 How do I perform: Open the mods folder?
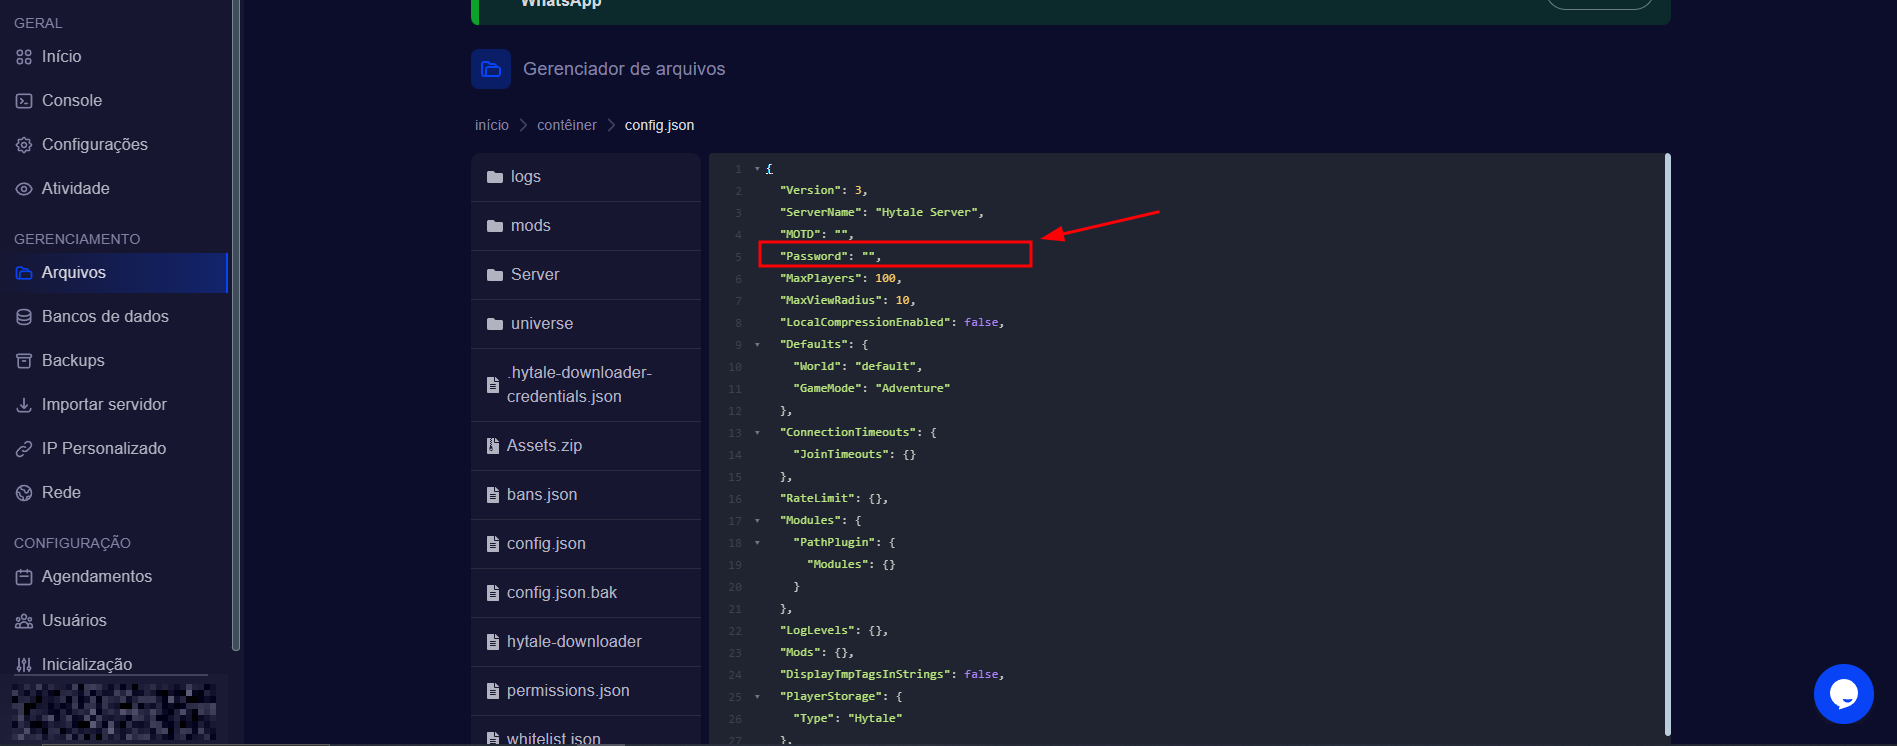[530, 226]
